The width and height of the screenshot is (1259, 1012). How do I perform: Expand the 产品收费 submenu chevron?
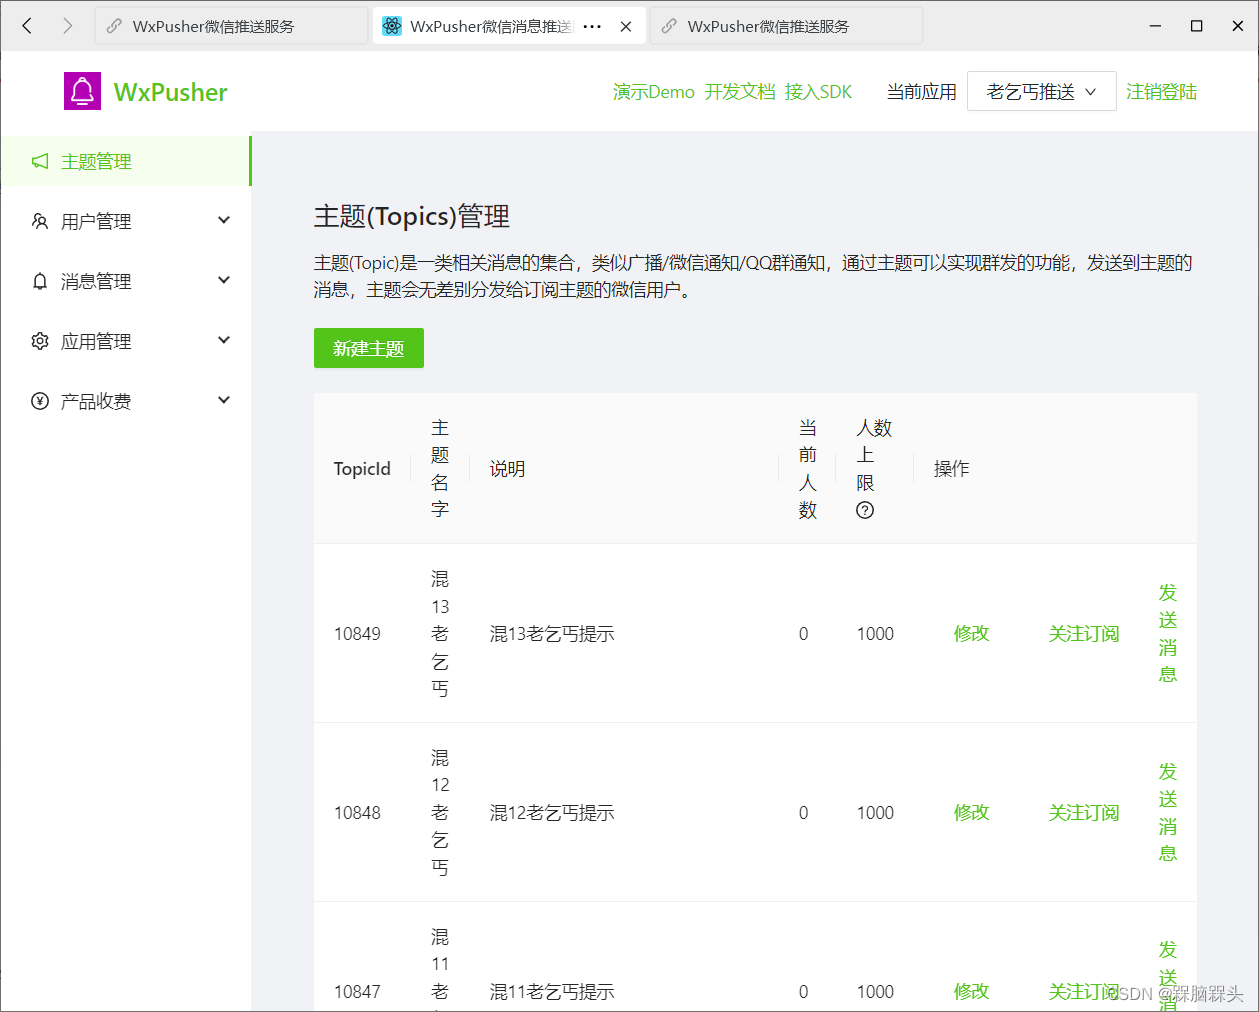(x=224, y=400)
